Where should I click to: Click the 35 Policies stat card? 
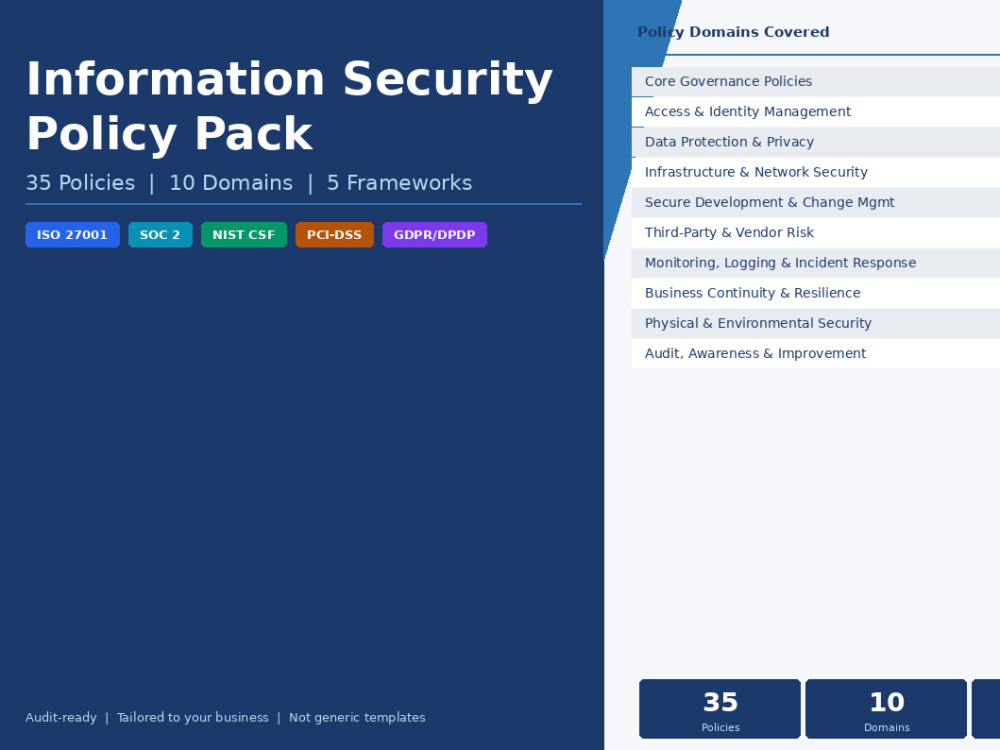coord(720,709)
